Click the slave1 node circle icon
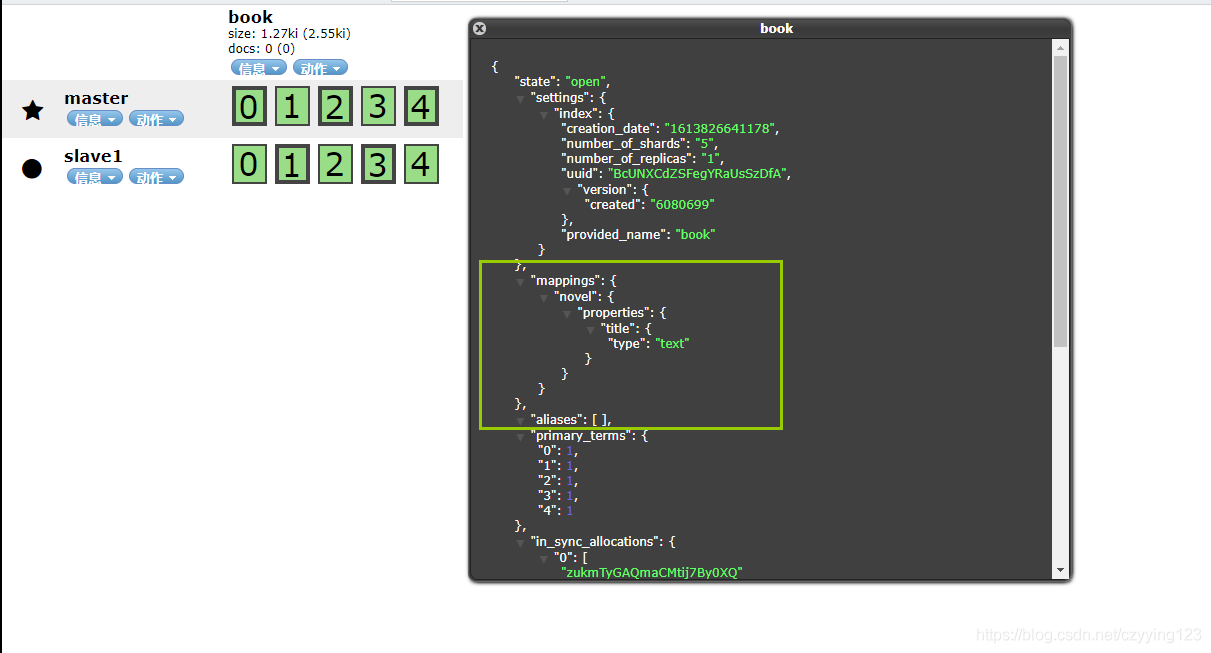Viewport: 1211px width, 653px height. (32, 168)
